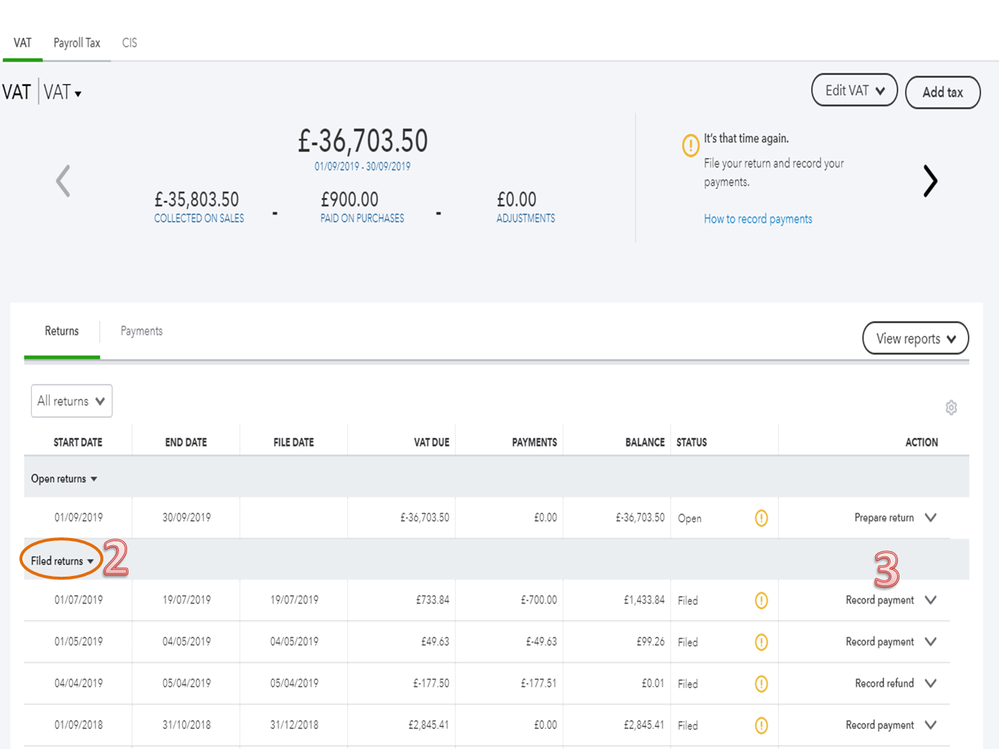Click the end date 30/09/2019 cell
The width and height of the screenshot is (999, 749).
(x=187, y=518)
